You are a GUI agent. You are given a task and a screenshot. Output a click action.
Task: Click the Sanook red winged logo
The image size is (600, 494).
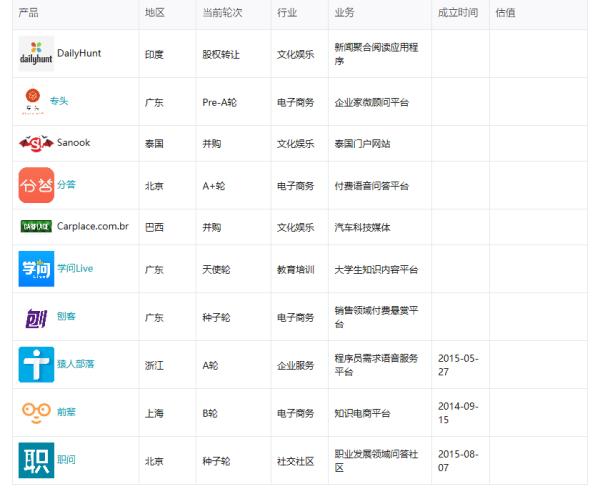pos(36,143)
